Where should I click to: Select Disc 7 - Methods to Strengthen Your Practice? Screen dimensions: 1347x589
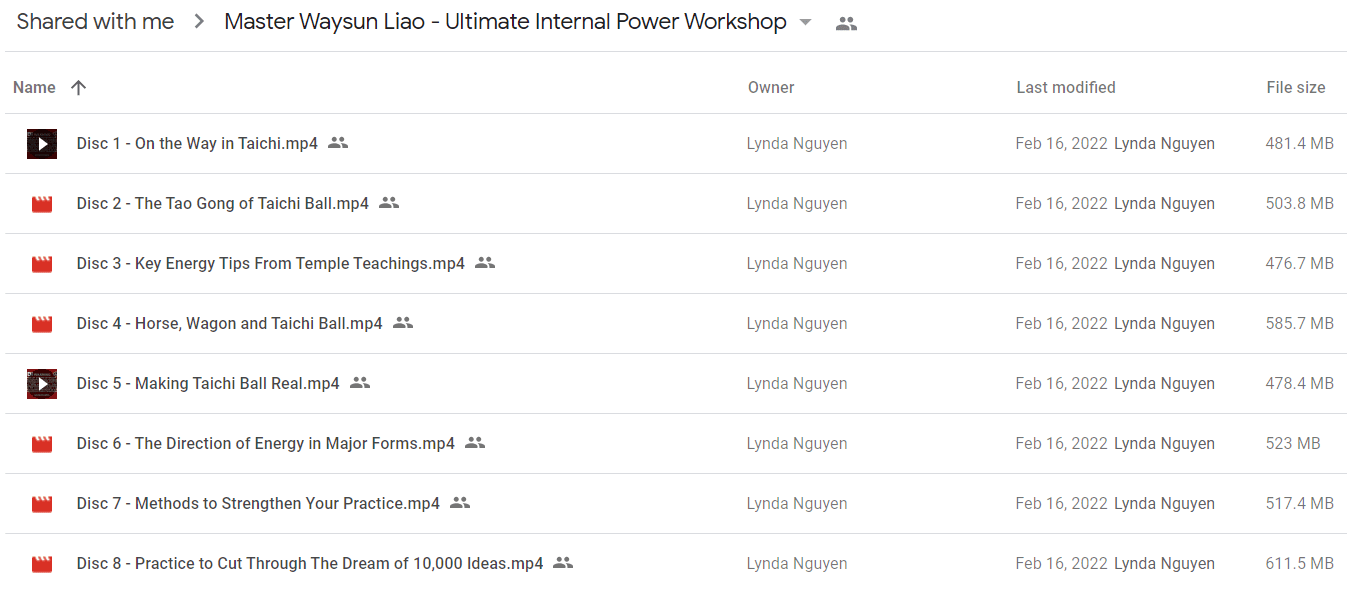(x=674, y=504)
